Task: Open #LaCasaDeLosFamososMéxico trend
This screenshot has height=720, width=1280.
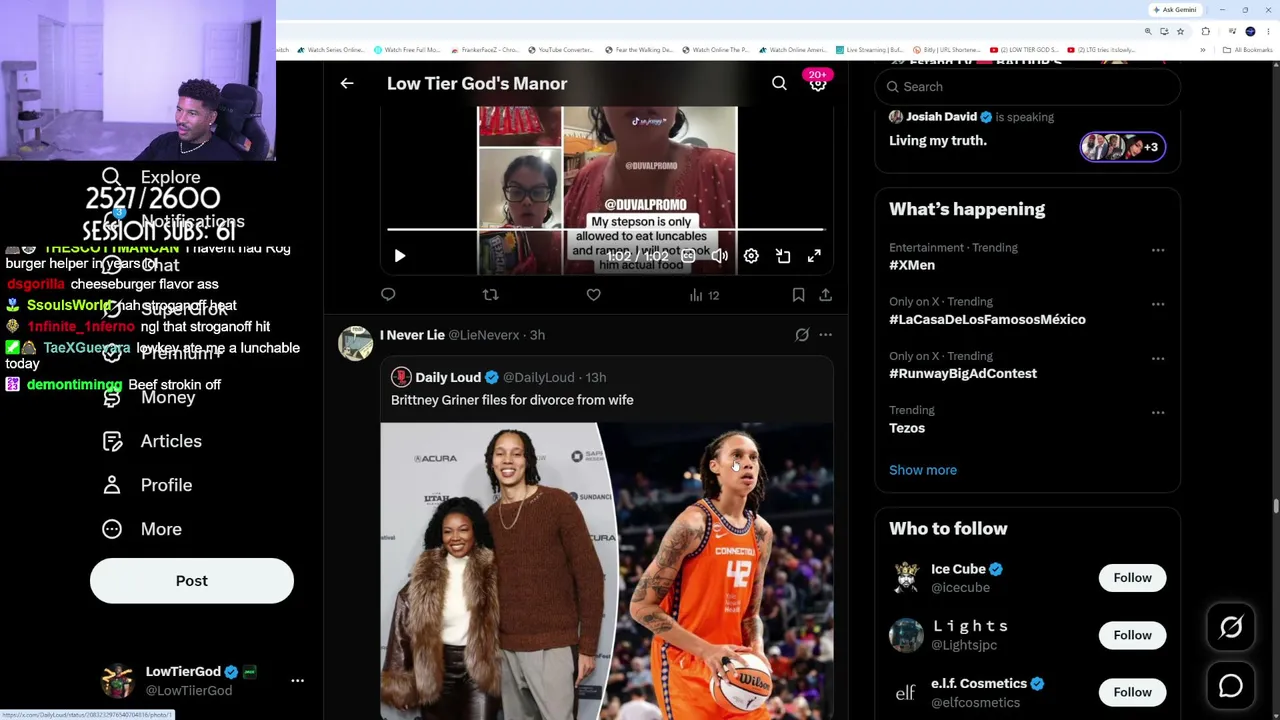Action: [x=987, y=319]
